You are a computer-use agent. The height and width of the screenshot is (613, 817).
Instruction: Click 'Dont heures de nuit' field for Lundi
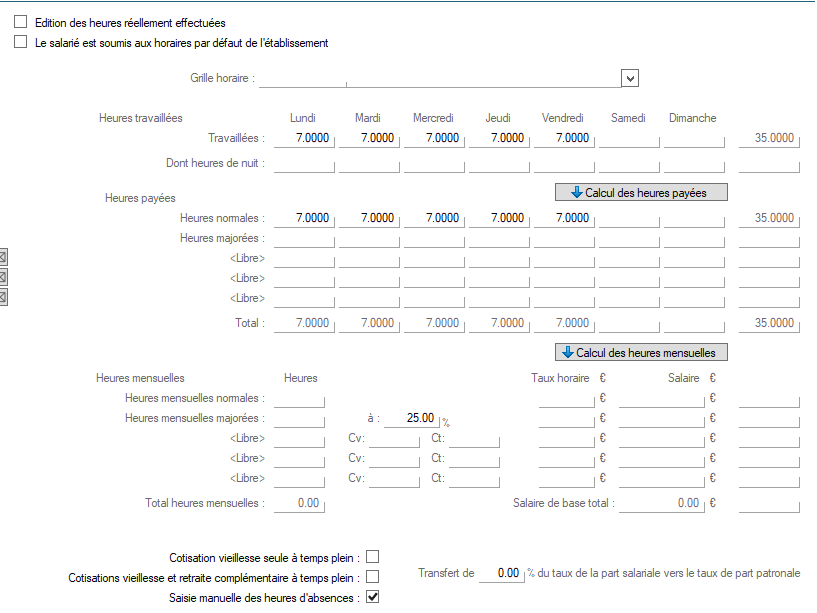coord(304,163)
